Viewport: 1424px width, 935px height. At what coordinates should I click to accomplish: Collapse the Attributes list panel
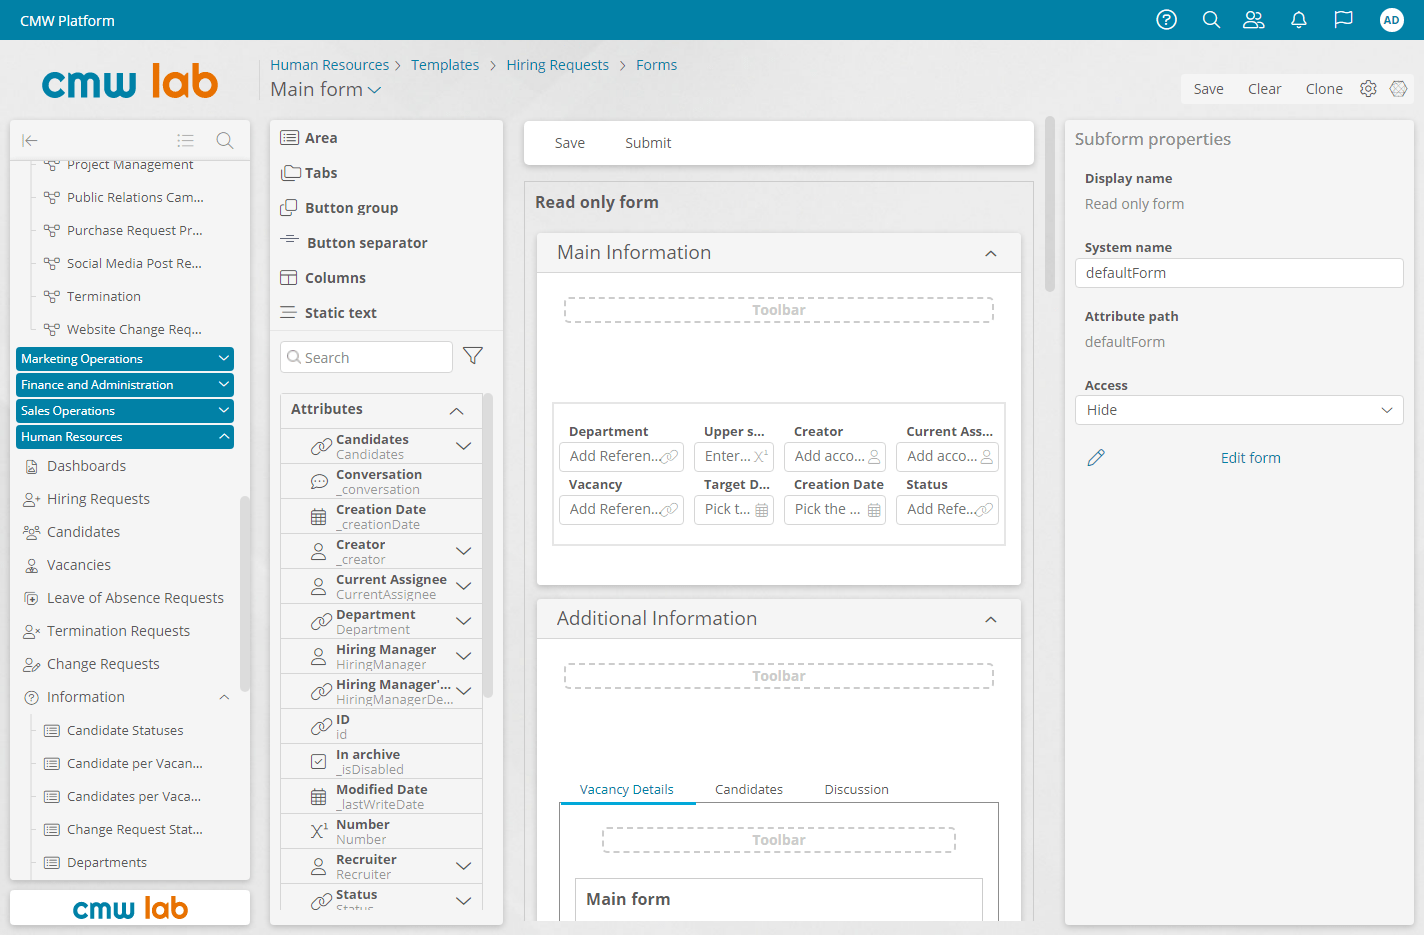[456, 410]
